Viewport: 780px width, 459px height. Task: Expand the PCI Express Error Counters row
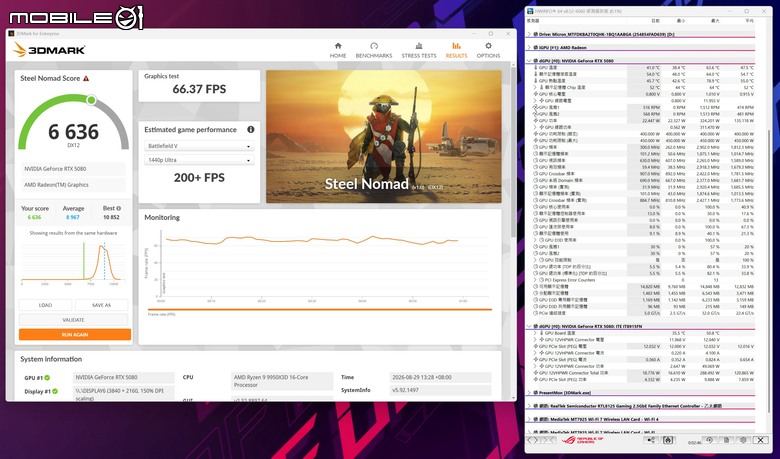[x=535, y=279]
